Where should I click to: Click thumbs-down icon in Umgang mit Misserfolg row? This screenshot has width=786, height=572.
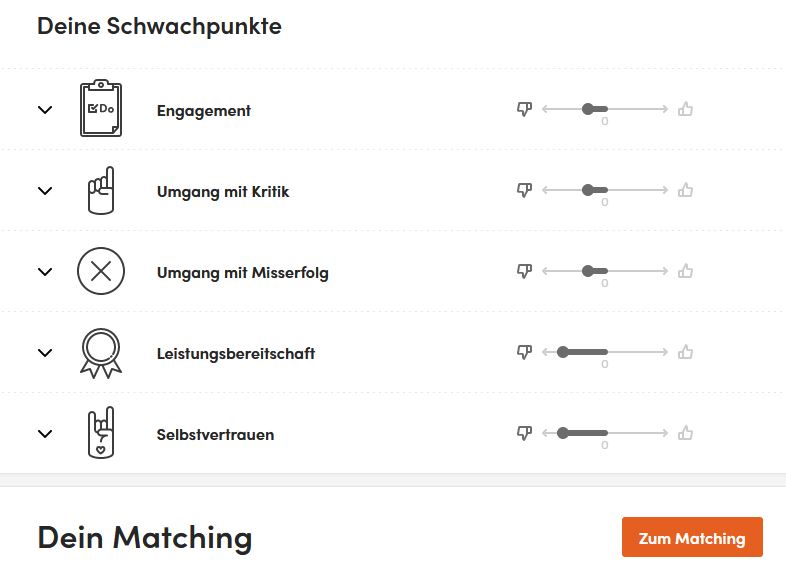click(524, 271)
